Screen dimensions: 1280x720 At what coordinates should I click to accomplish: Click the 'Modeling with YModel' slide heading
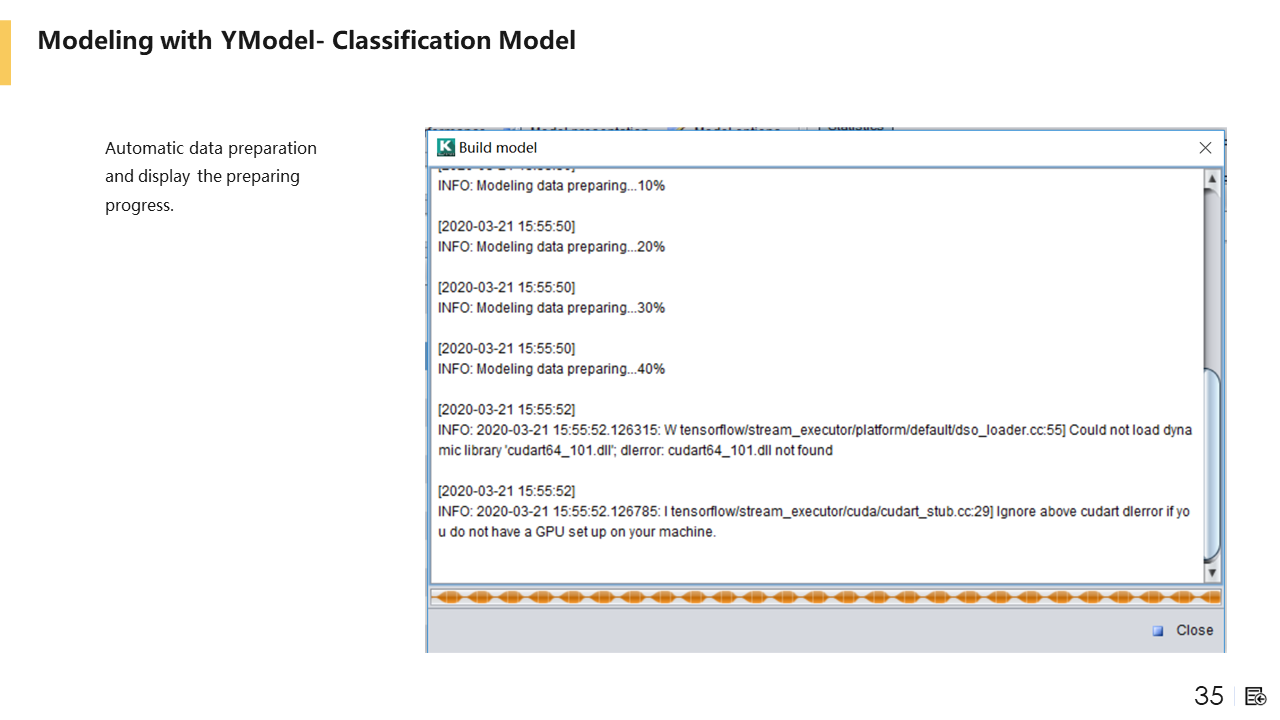(x=306, y=41)
